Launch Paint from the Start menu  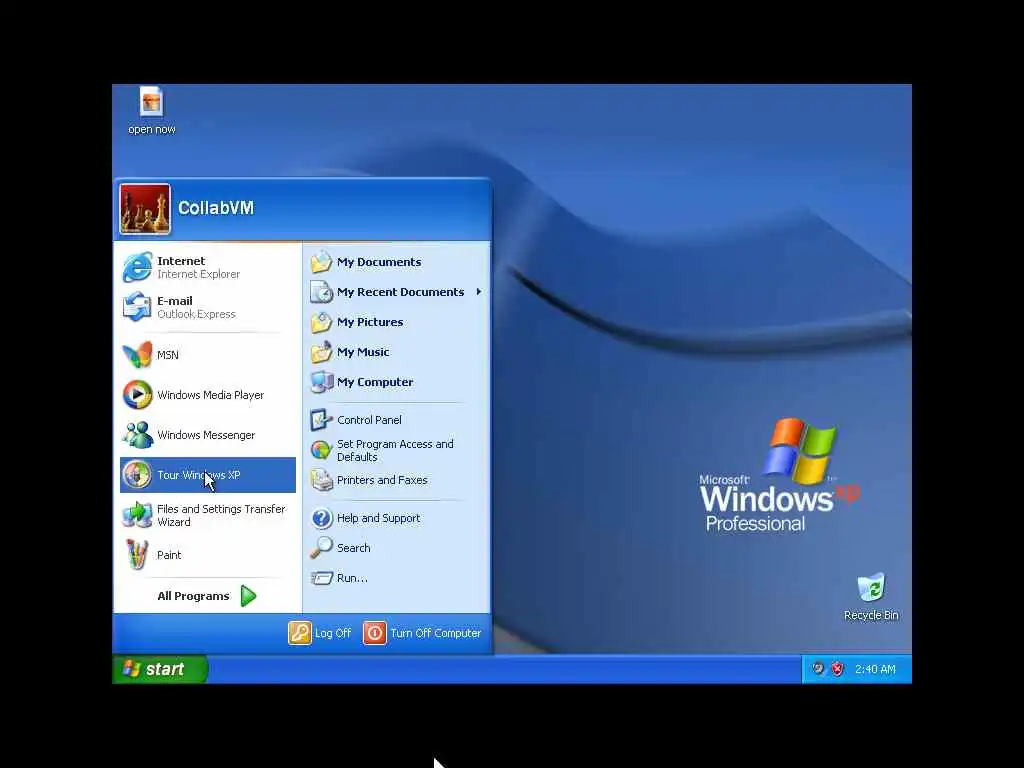(x=208, y=555)
